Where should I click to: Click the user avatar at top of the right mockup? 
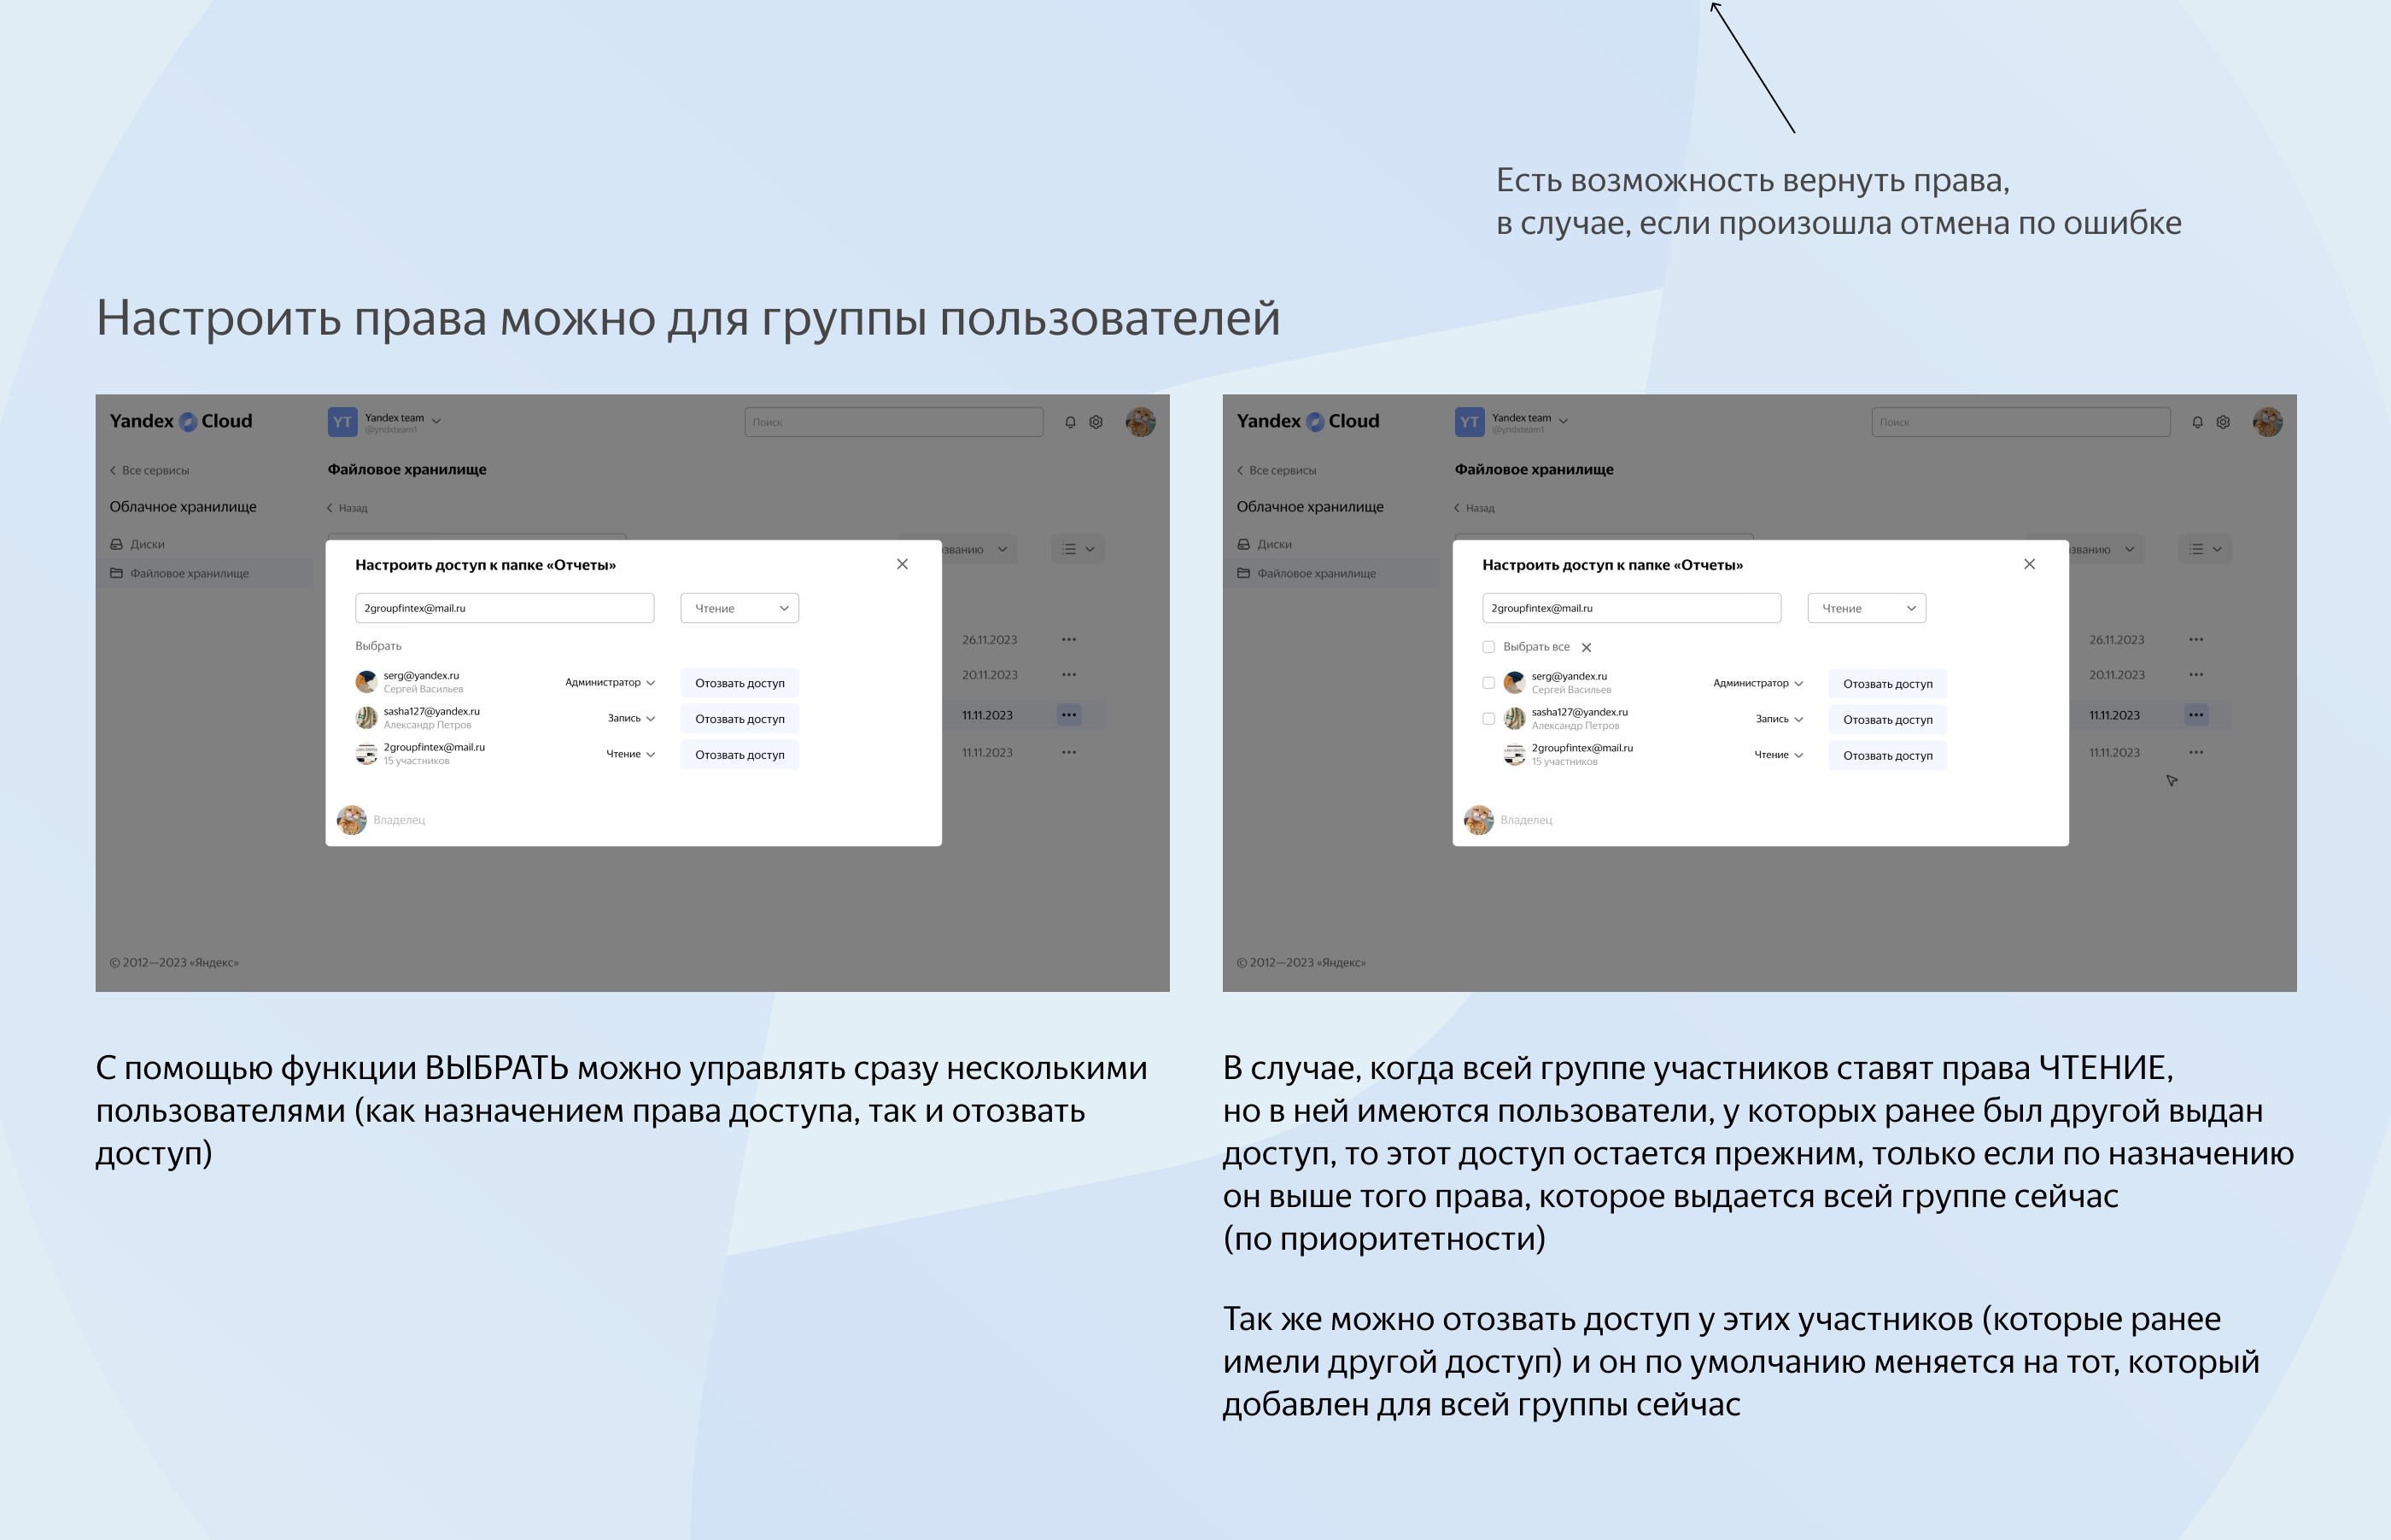[x=2267, y=422]
